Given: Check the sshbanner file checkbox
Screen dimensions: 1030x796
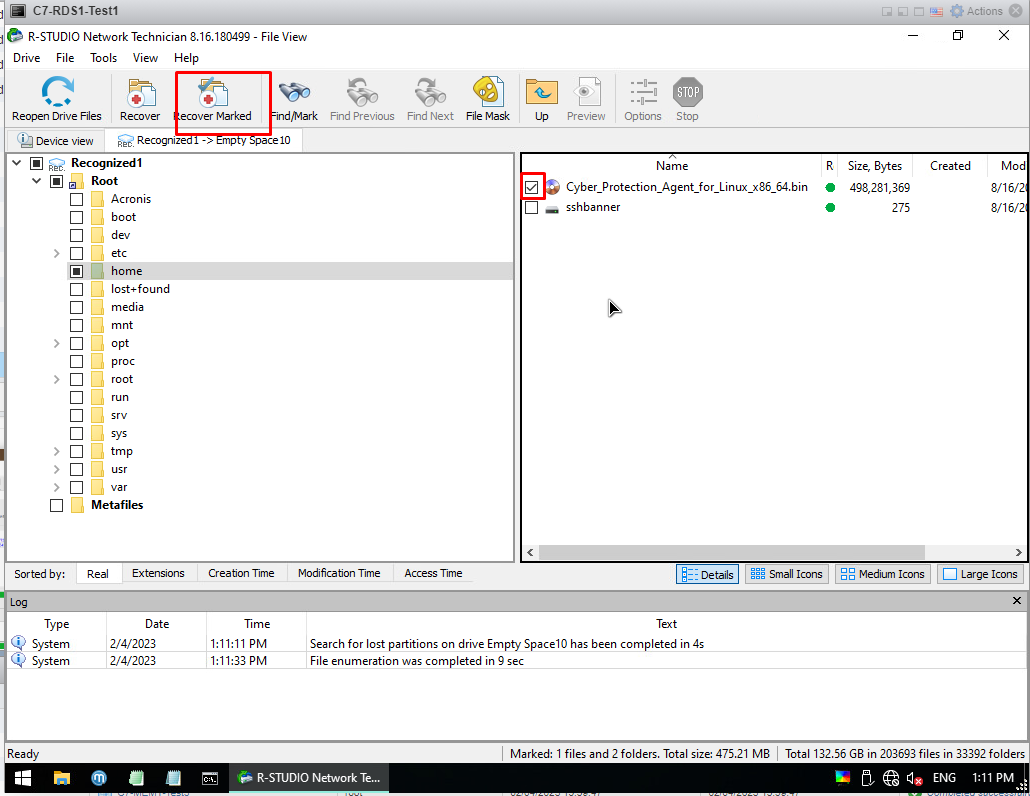Looking at the screenshot, I should pyautogui.click(x=531, y=208).
